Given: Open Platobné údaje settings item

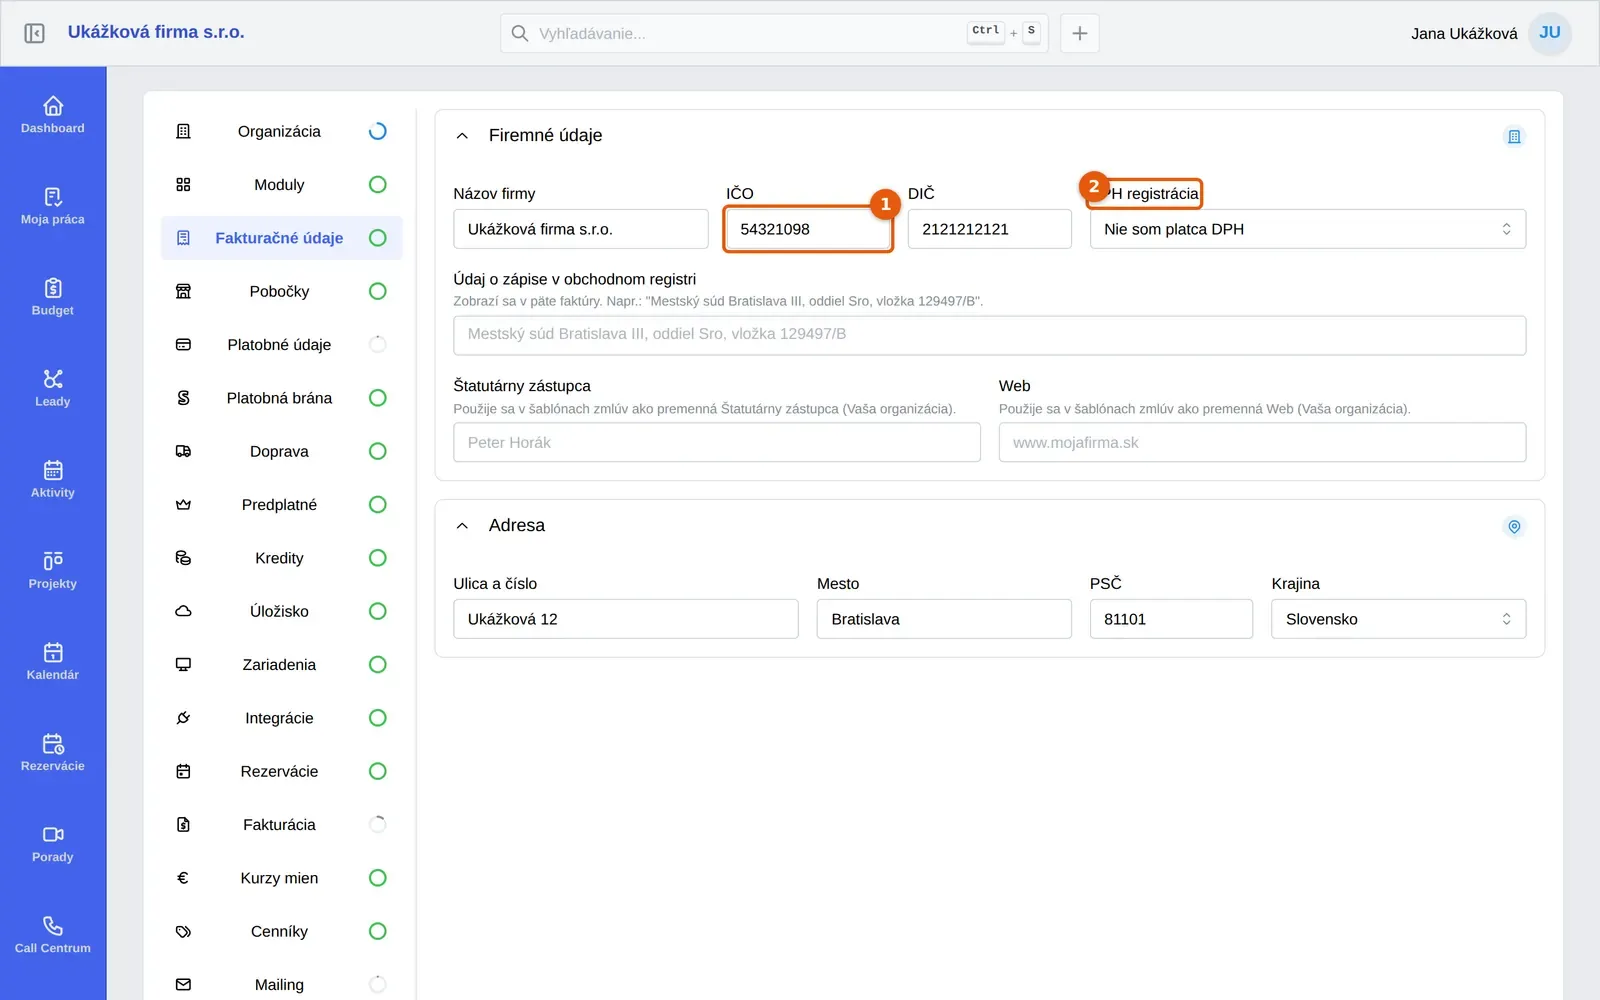Looking at the screenshot, I should (x=281, y=344).
